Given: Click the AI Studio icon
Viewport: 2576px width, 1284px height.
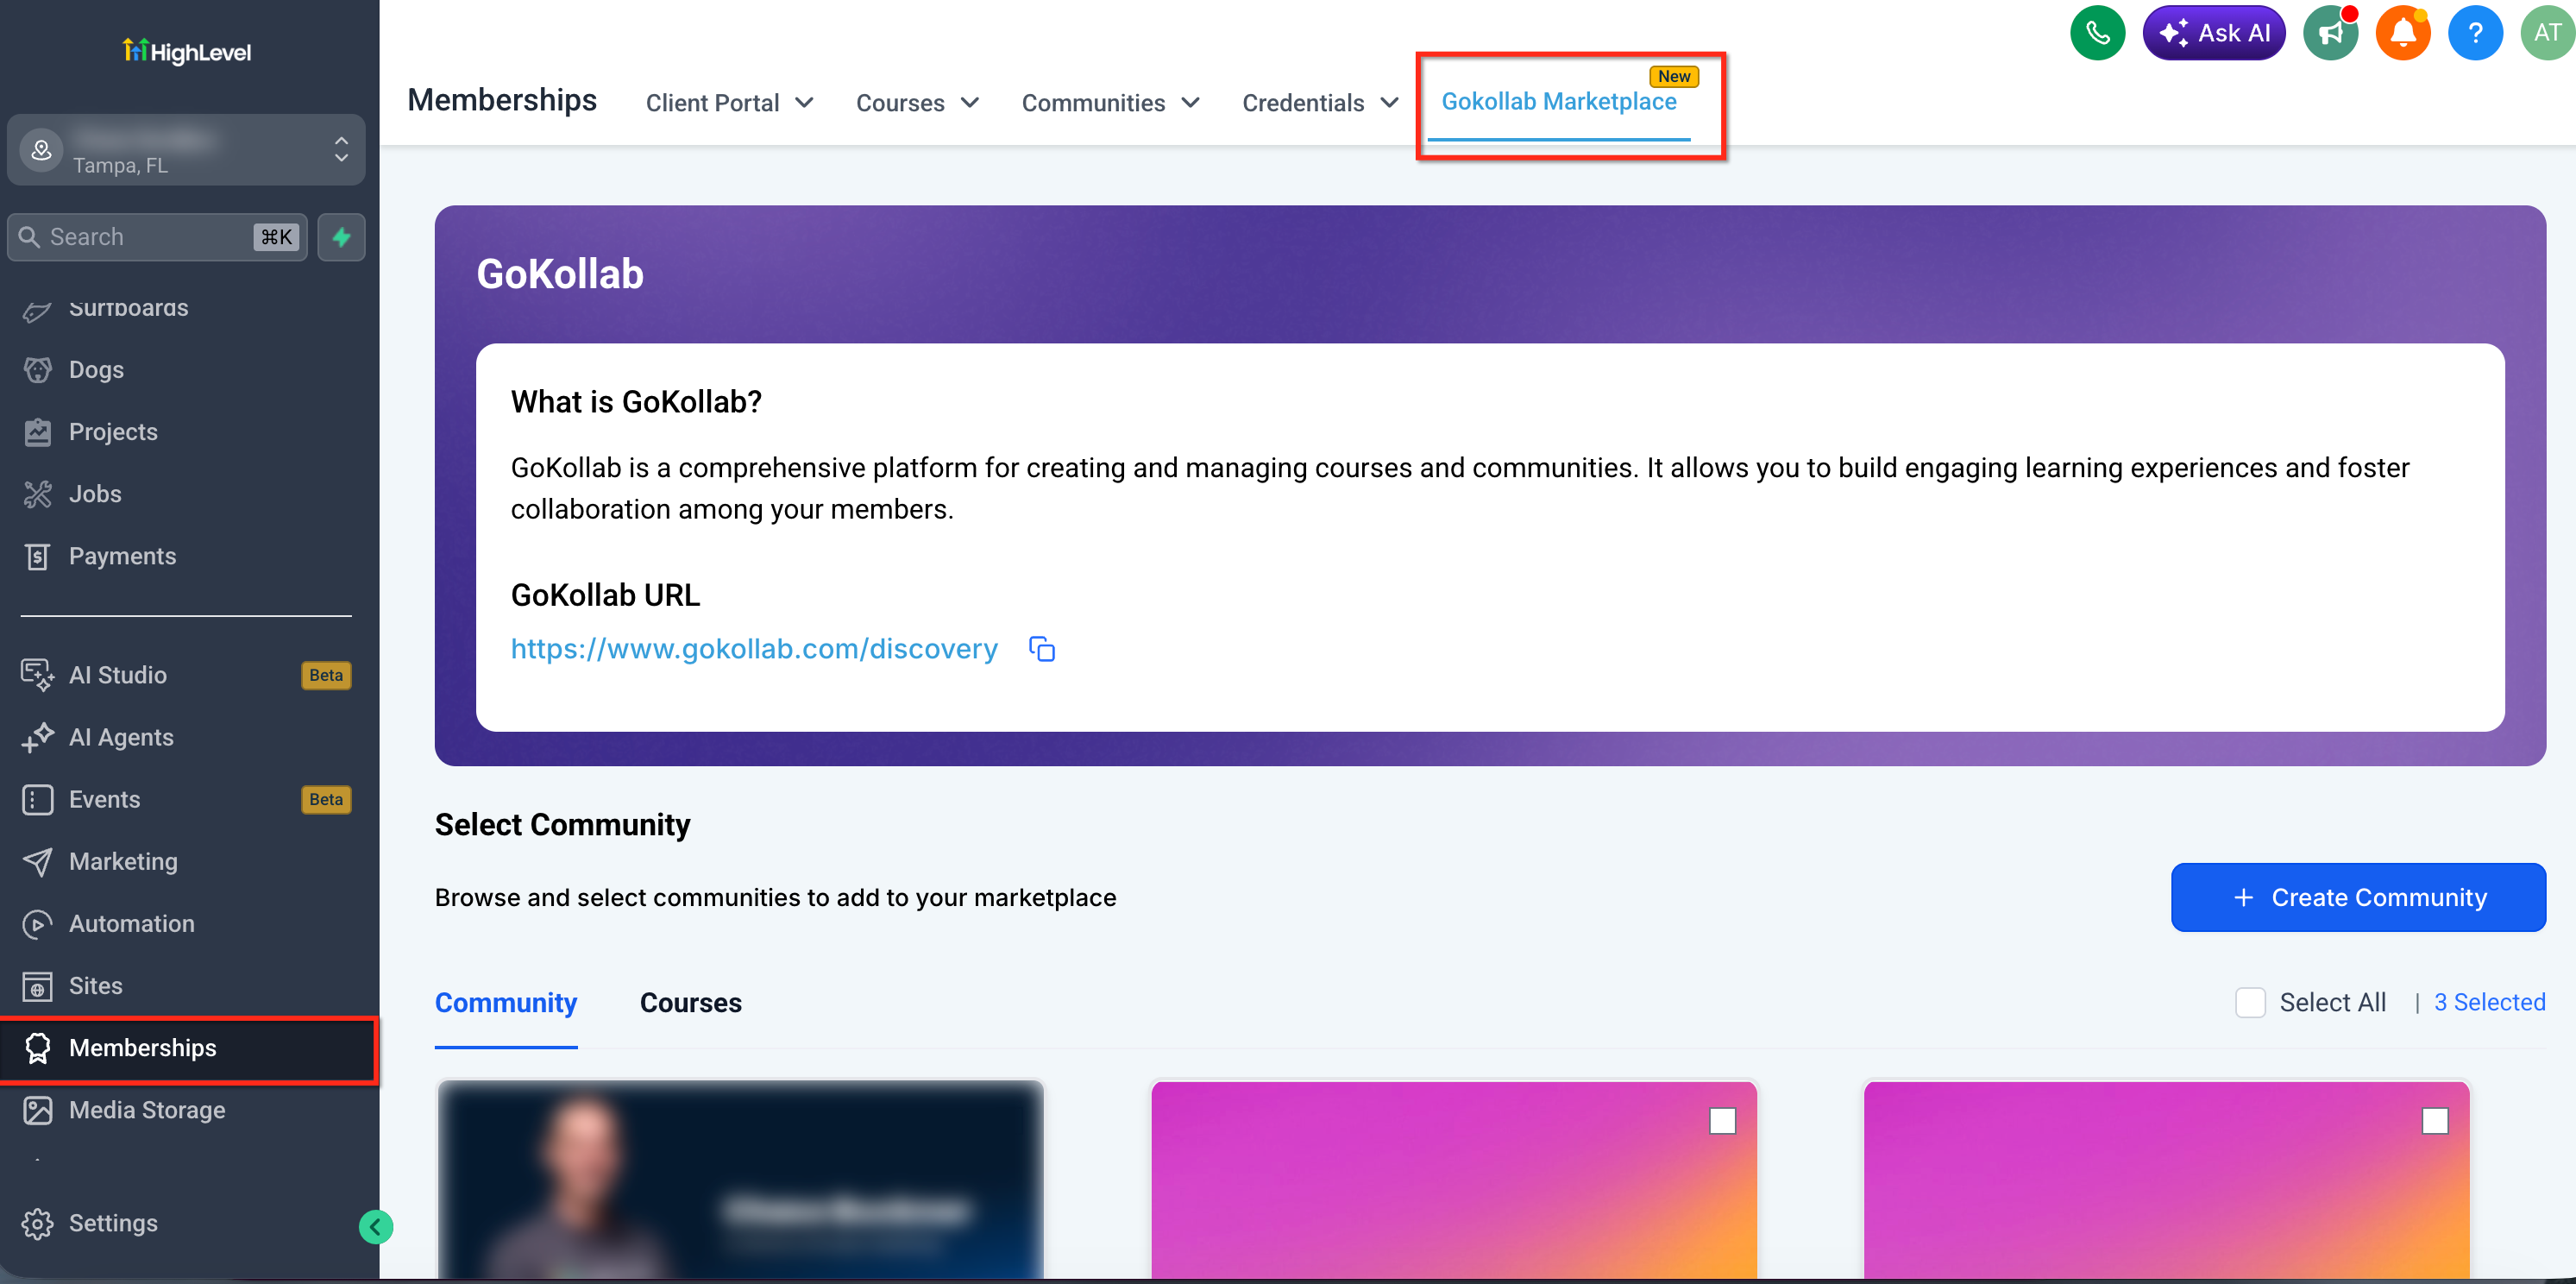Looking at the screenshot, I should [x=37, y=675].
